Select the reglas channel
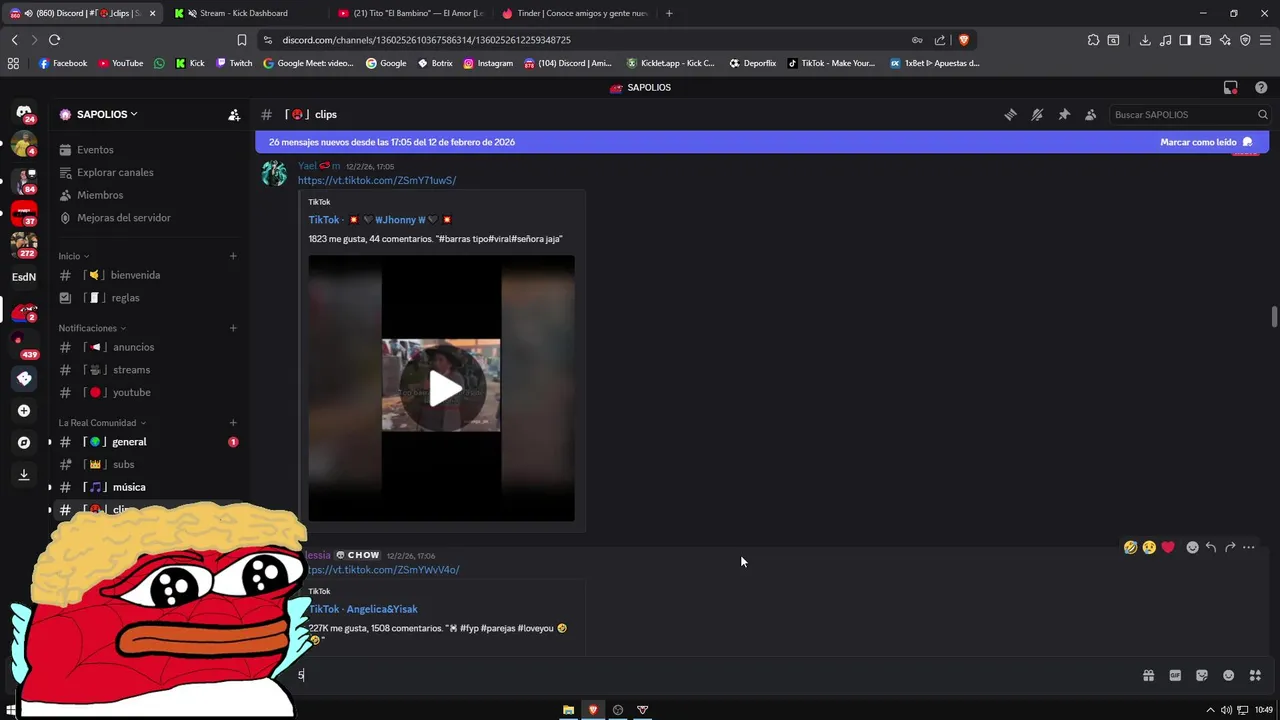This screenshot has width=1280, height=720. (x=148, y=298)
